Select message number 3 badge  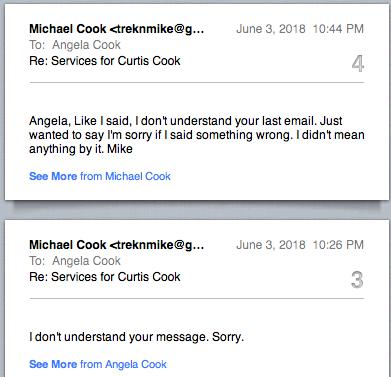(357, 280)
